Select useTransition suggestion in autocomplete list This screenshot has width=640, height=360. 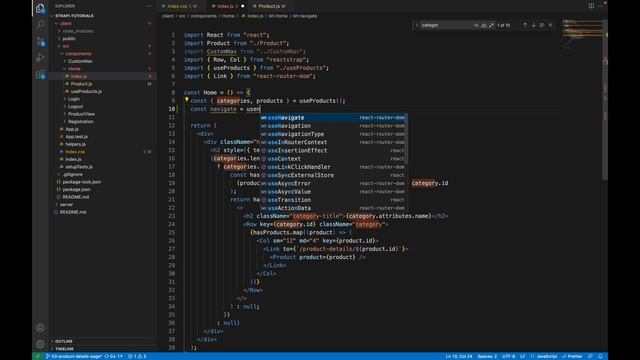tap(333, 200)
